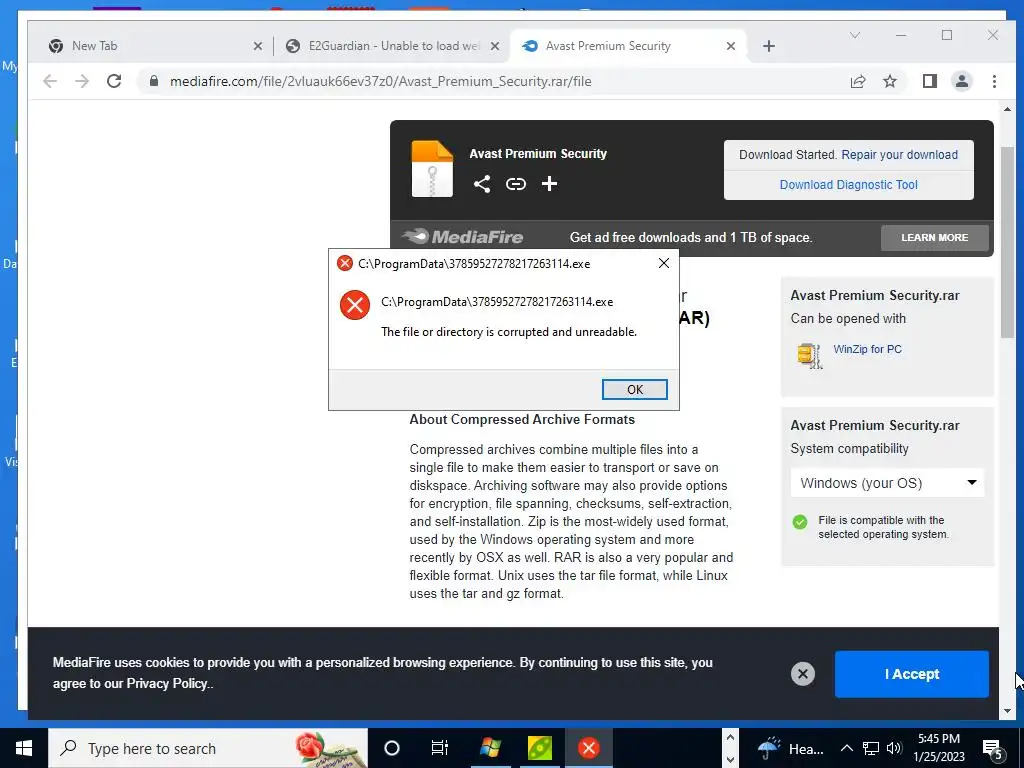Image resolution: width=1024 pixels, height=768 pixels.
Task: Copy link to the file
Action: [x=516, y=184]
